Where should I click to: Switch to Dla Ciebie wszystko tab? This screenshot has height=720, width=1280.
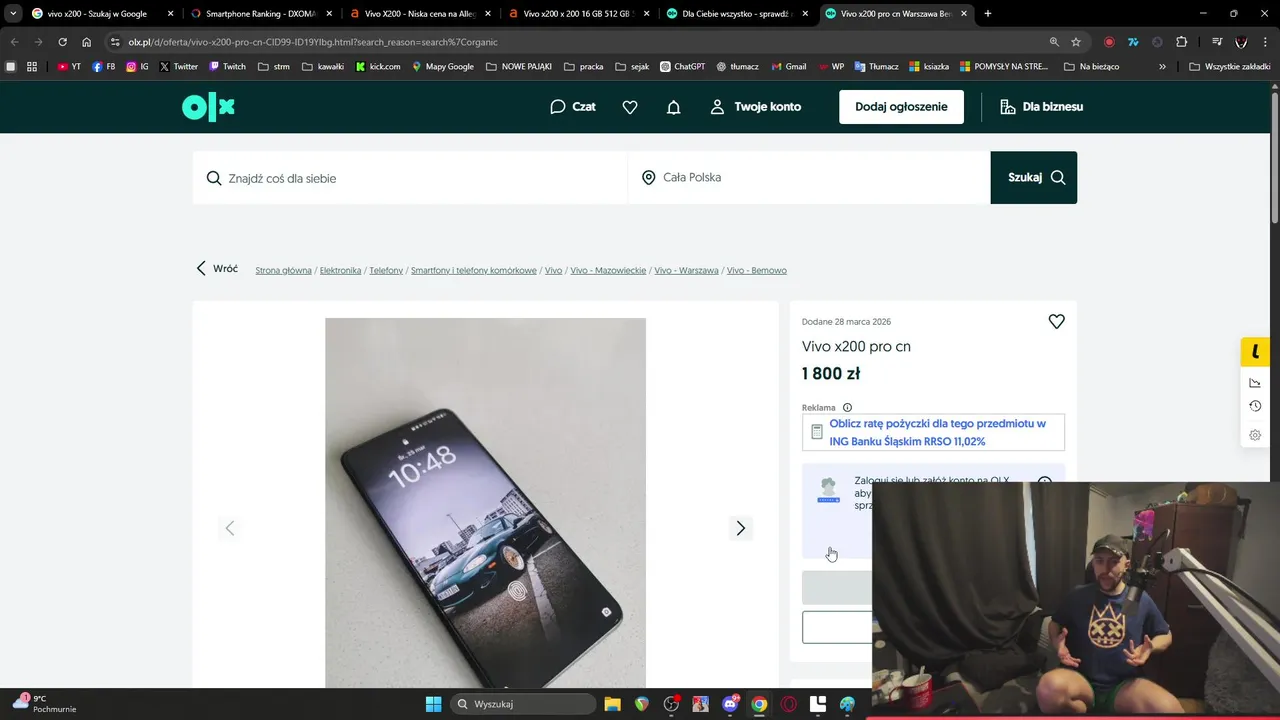click(738, 14)
